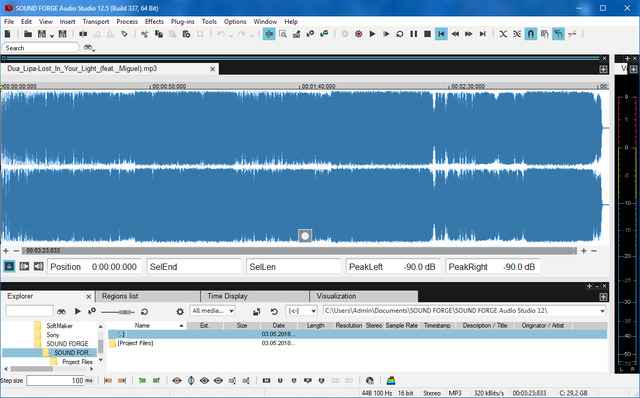This screenshot has width=640, height=398.
Task: Create a new file with toolbar icon
Action: click(x=8, y=34)
